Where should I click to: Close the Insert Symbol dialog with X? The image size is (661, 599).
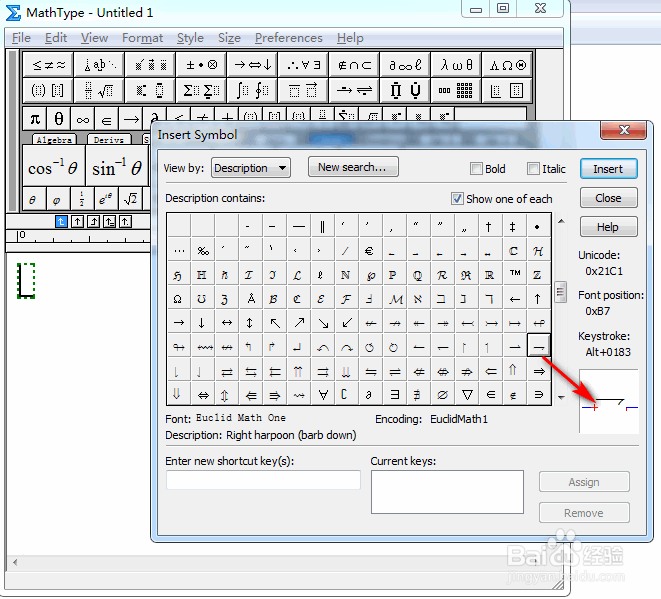click(623, 130)
